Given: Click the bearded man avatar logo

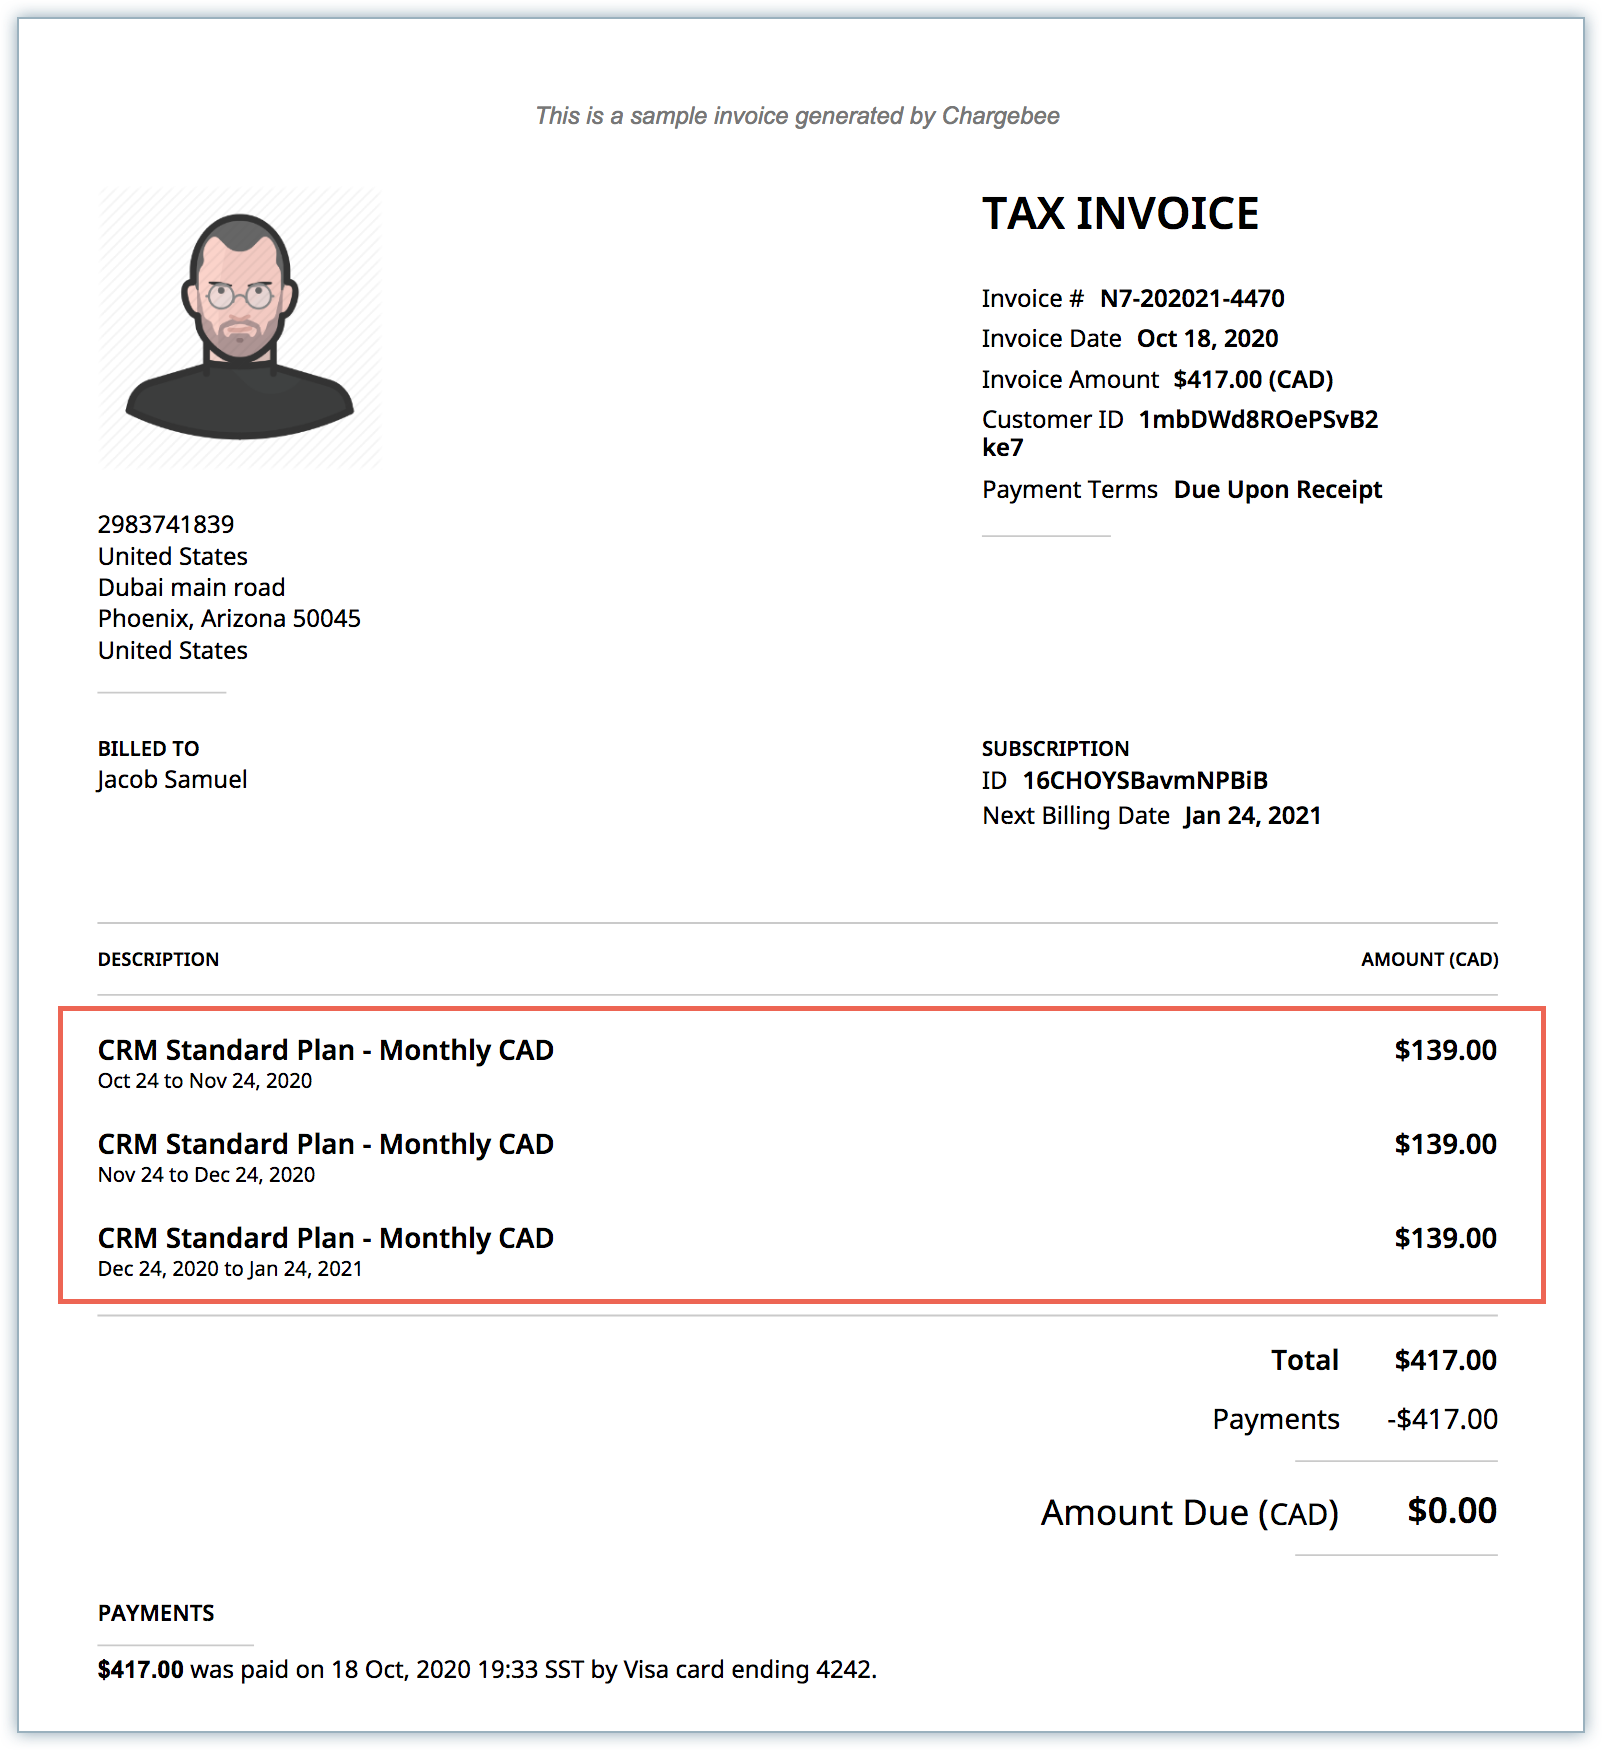Looking at the screenshot, I should [239, 328].
